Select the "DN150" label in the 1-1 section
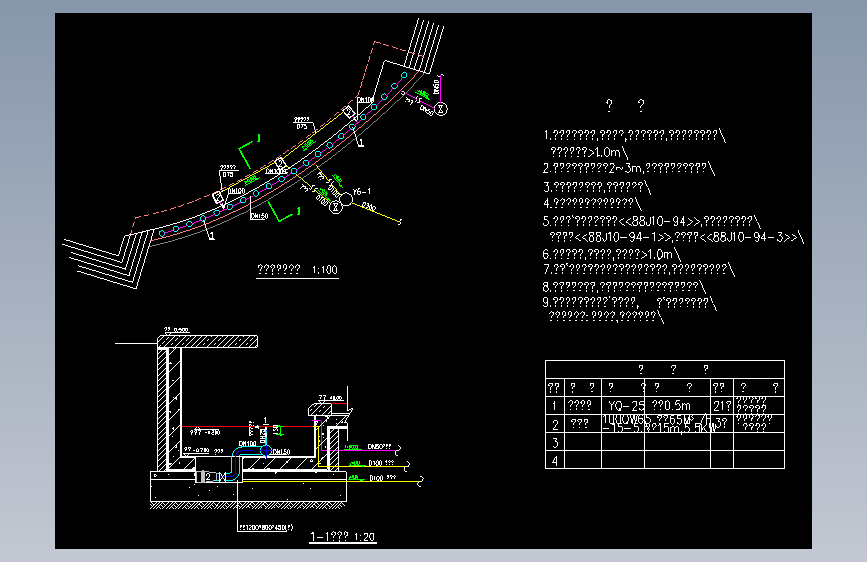 pos(281,452)
